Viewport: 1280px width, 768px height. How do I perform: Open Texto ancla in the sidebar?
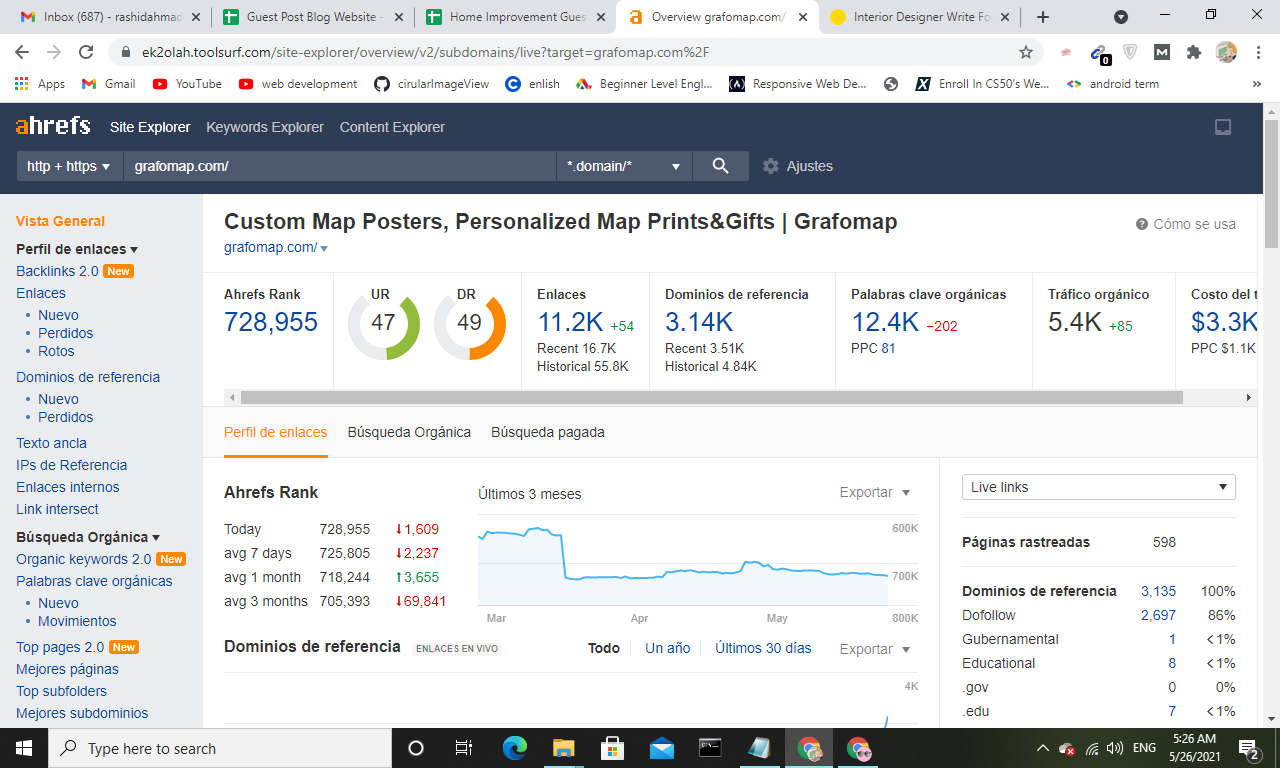[51, 443]
